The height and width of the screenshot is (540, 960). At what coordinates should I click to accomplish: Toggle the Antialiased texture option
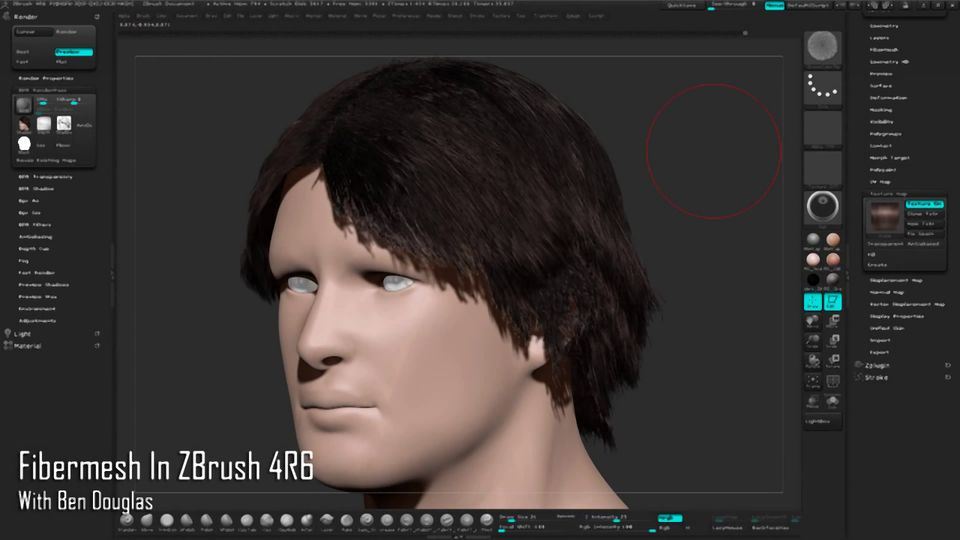tap(923, 244)
